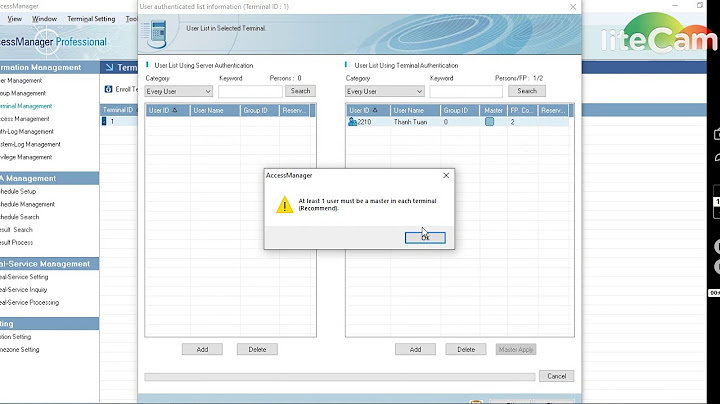The image size is (720, 404).
Task: Open Schedule Search in sidebar
Action: tap(19, 217)
